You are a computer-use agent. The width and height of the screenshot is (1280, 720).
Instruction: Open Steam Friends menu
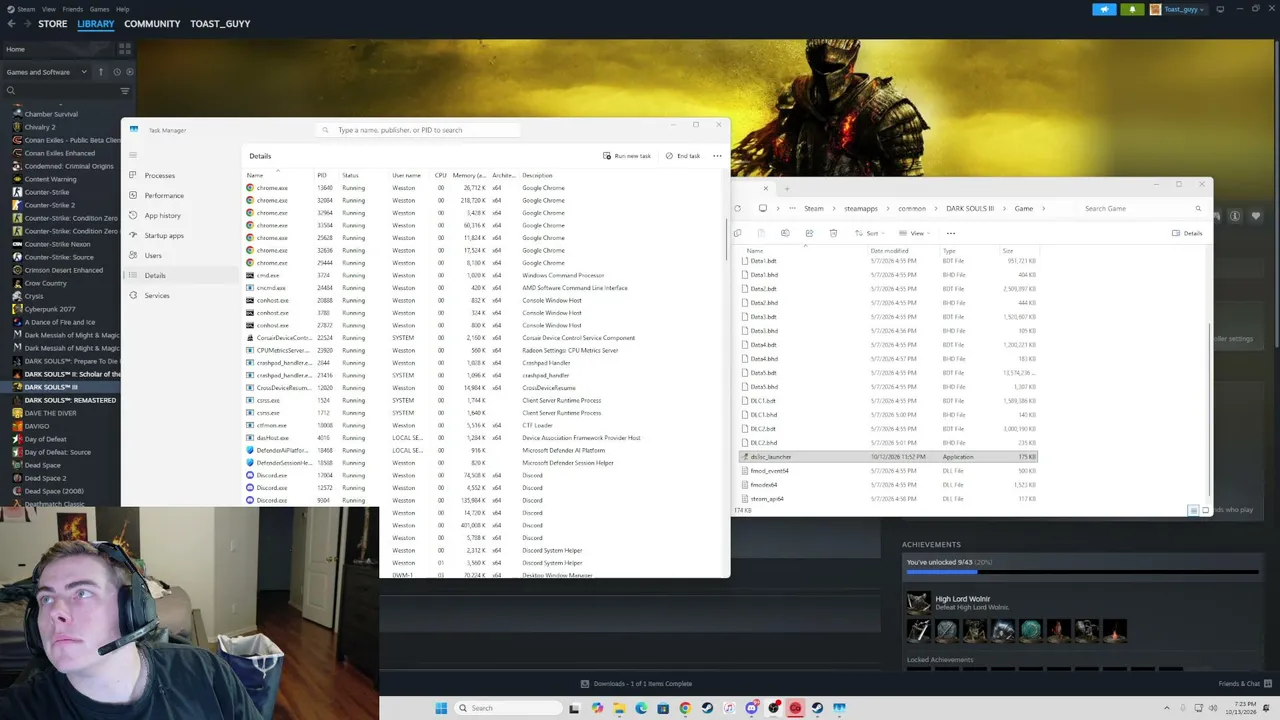click(x=72, y=9)
